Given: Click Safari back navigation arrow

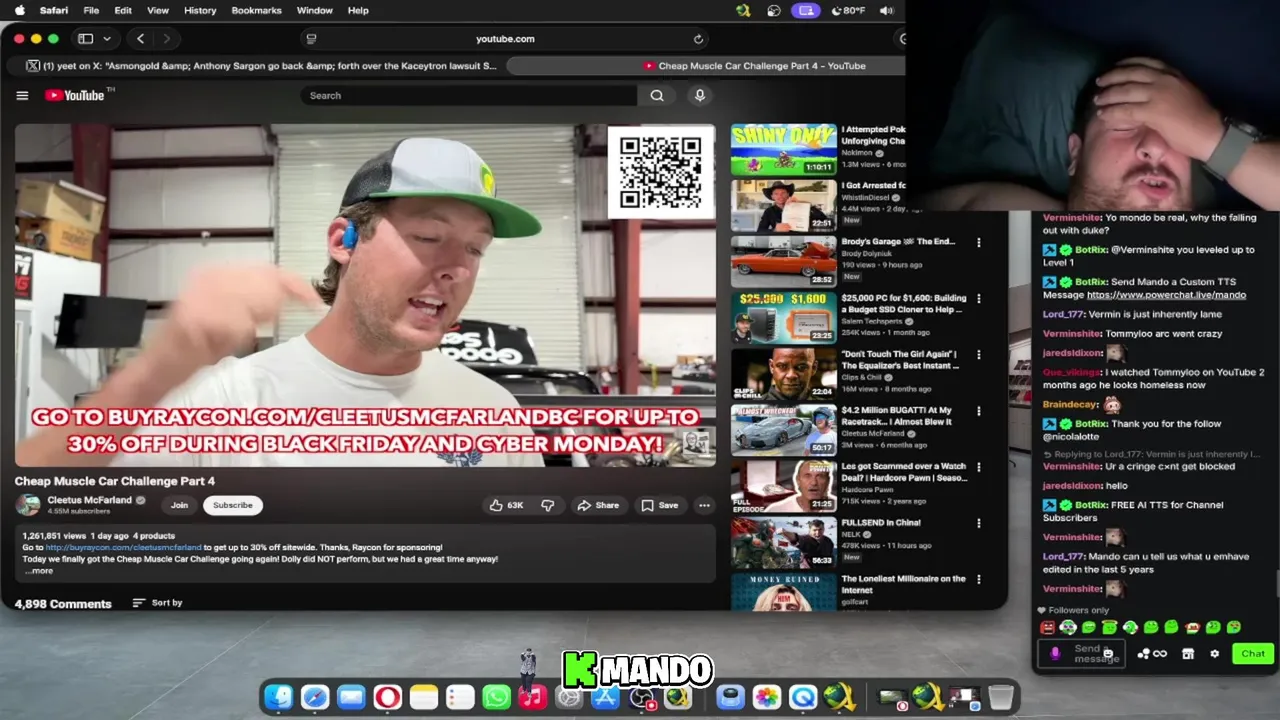Looking at the screenshot, I should 140,39.
